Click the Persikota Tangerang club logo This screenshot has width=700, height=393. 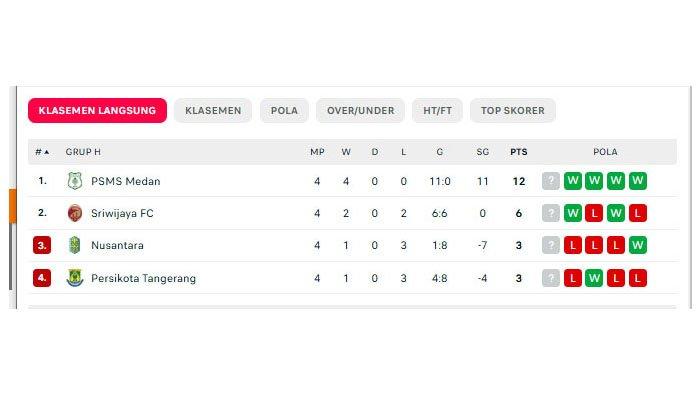(75, 278)
